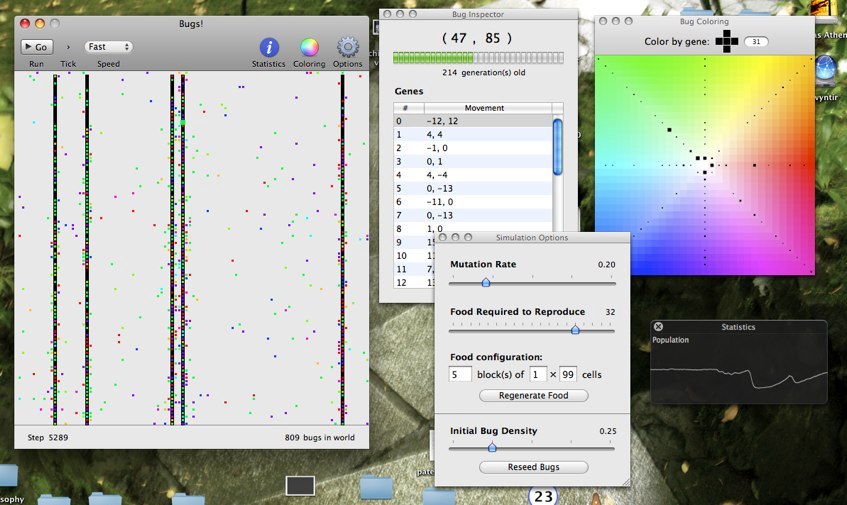Close the Statistics panel with X
Screen dimensions: 847x505
click(658, 327)
